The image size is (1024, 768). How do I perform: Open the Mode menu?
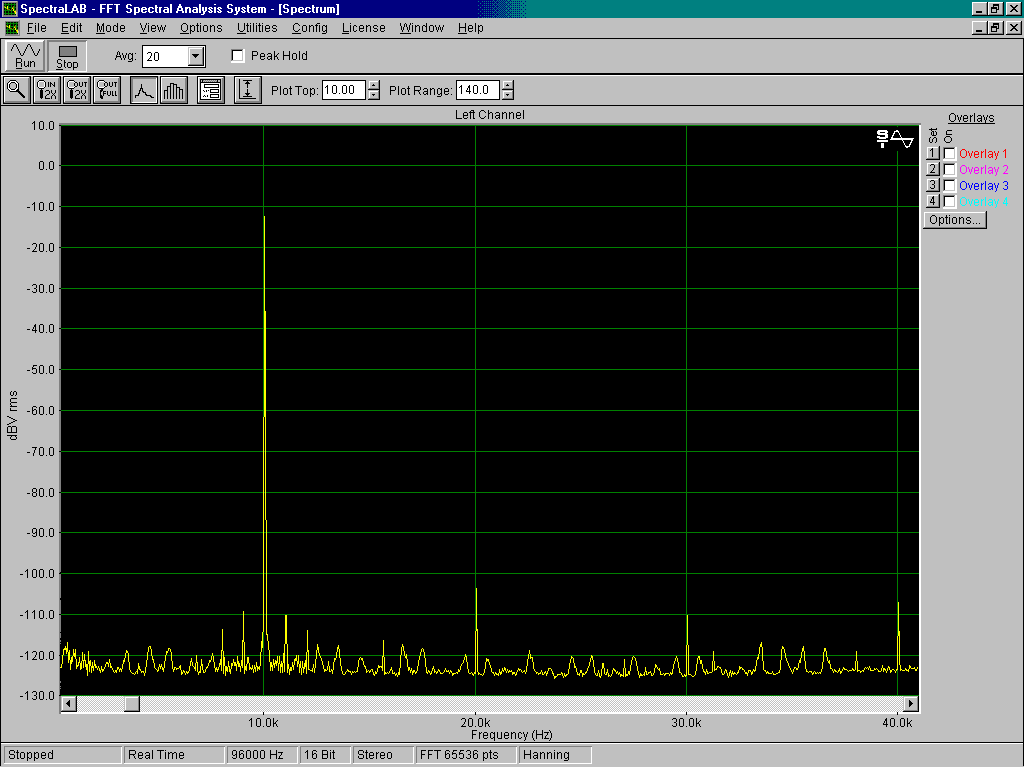(110, 28)
